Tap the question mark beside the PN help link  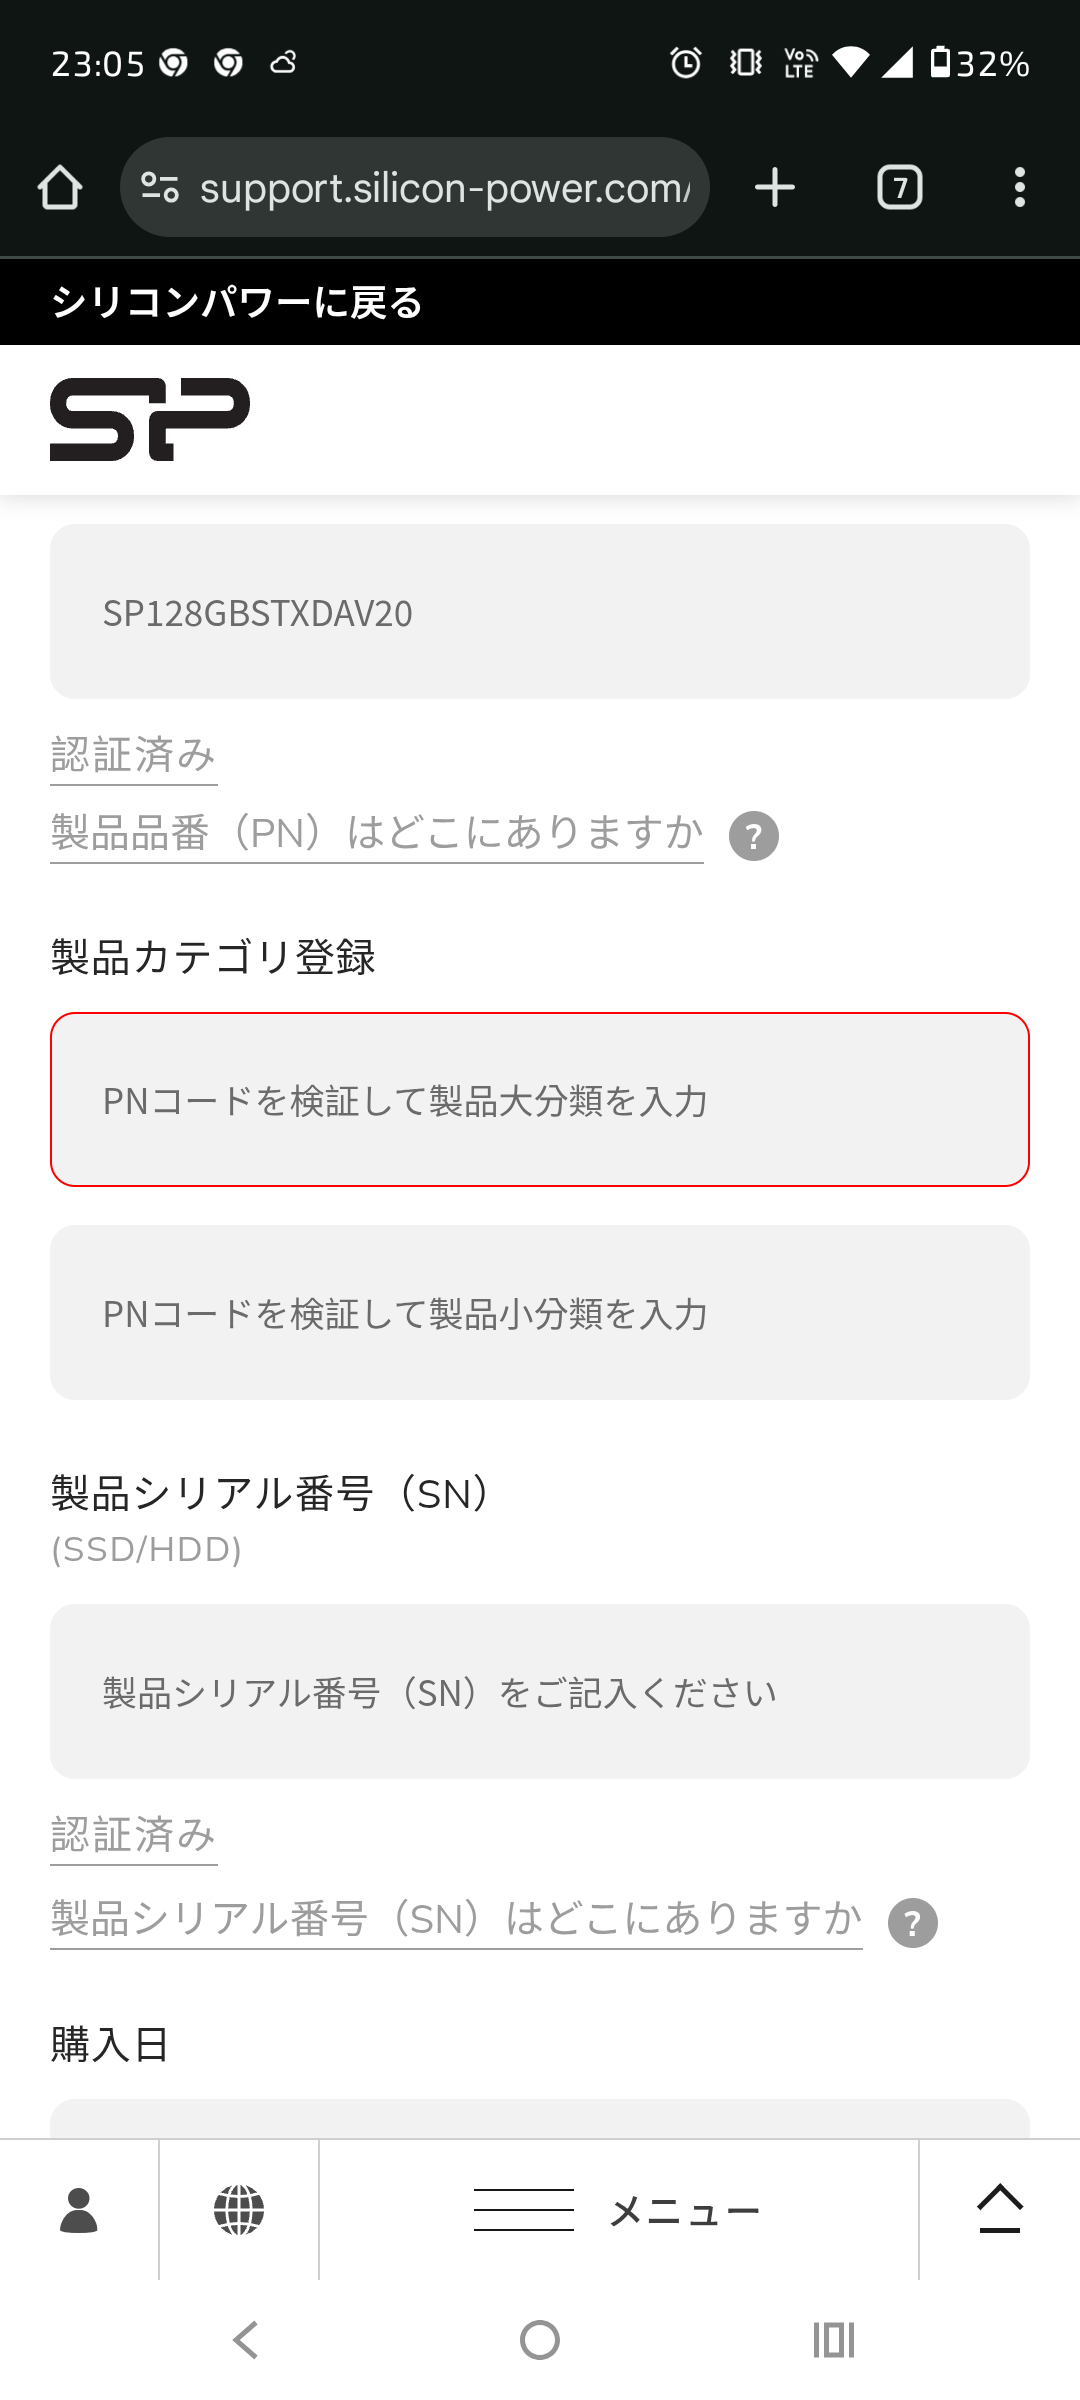click(x=754, y=836)
